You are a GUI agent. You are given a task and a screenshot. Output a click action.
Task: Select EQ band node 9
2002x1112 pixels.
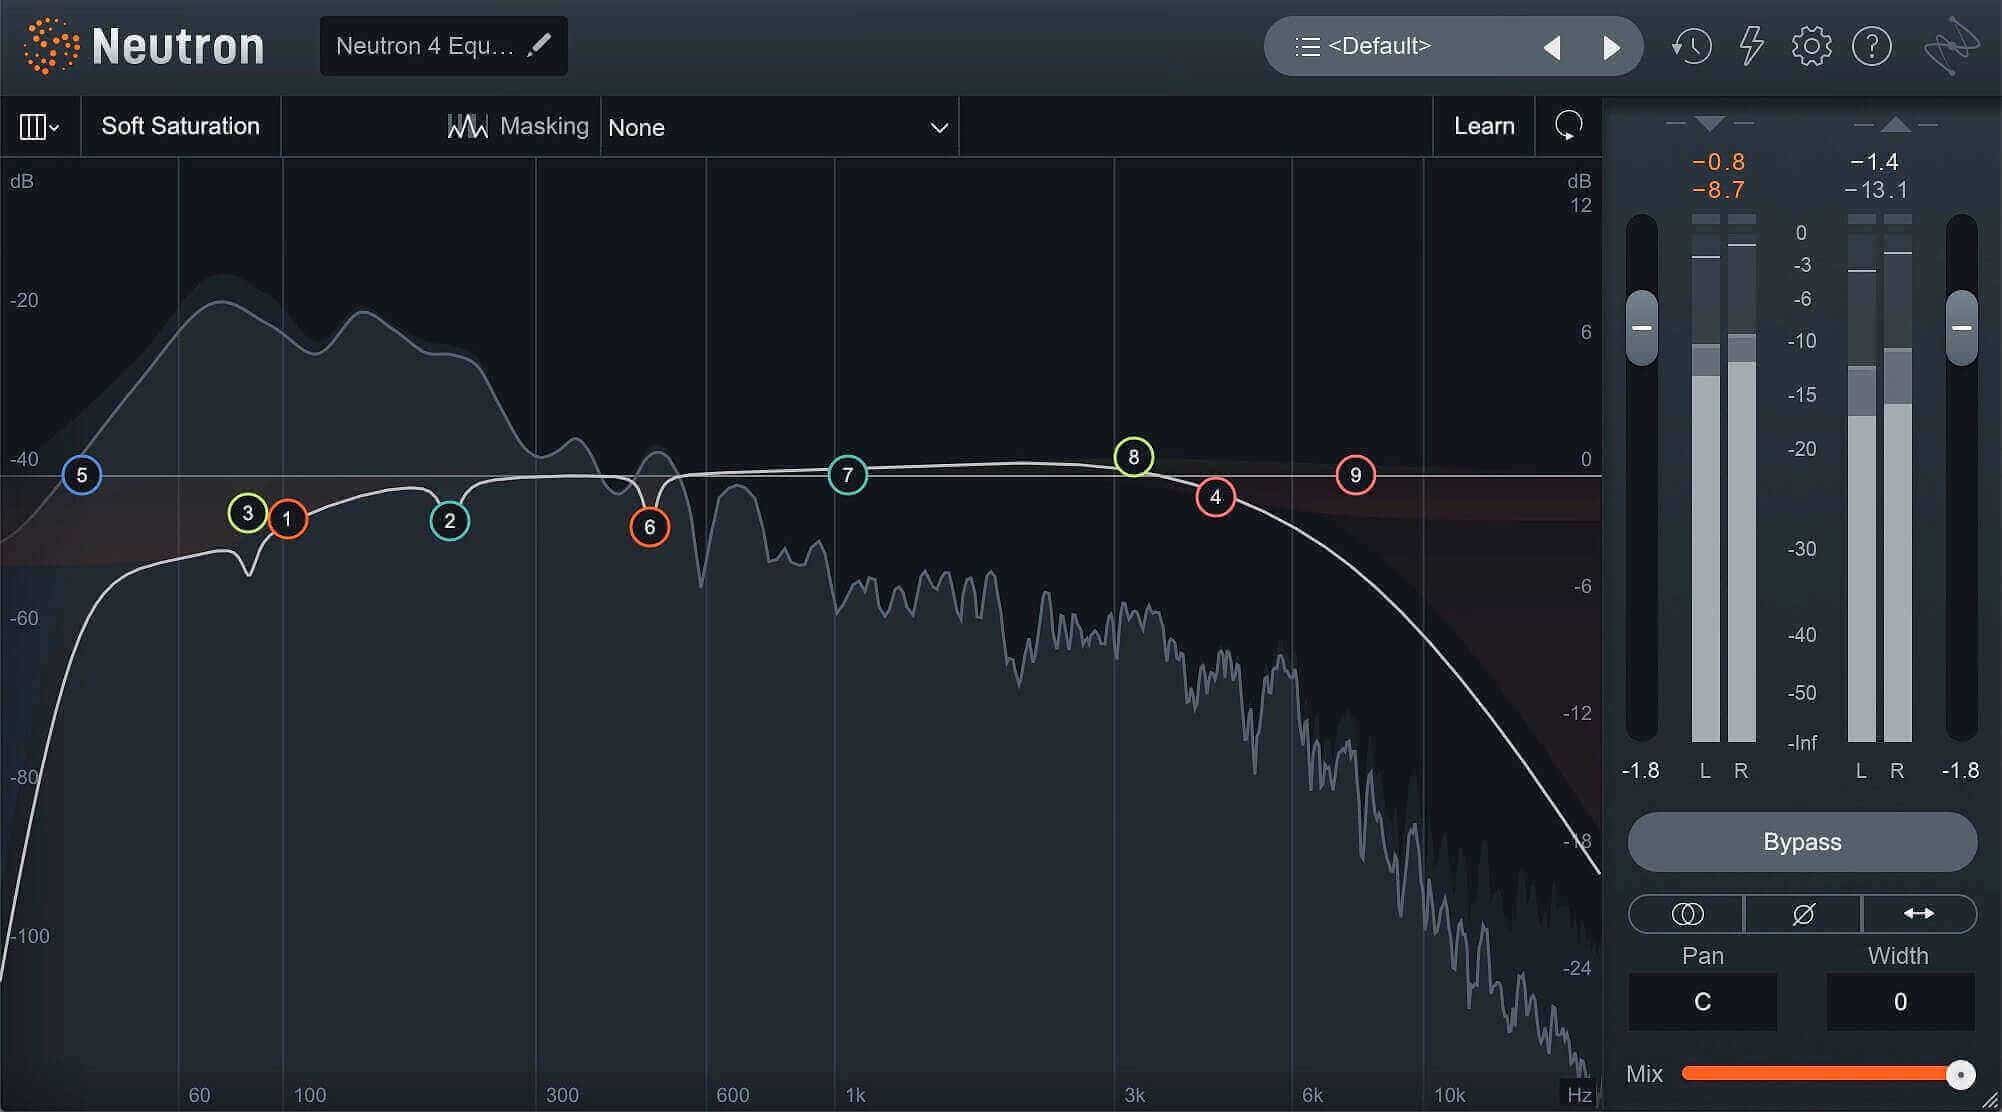pyautogui.click(x=1356, y=475)
